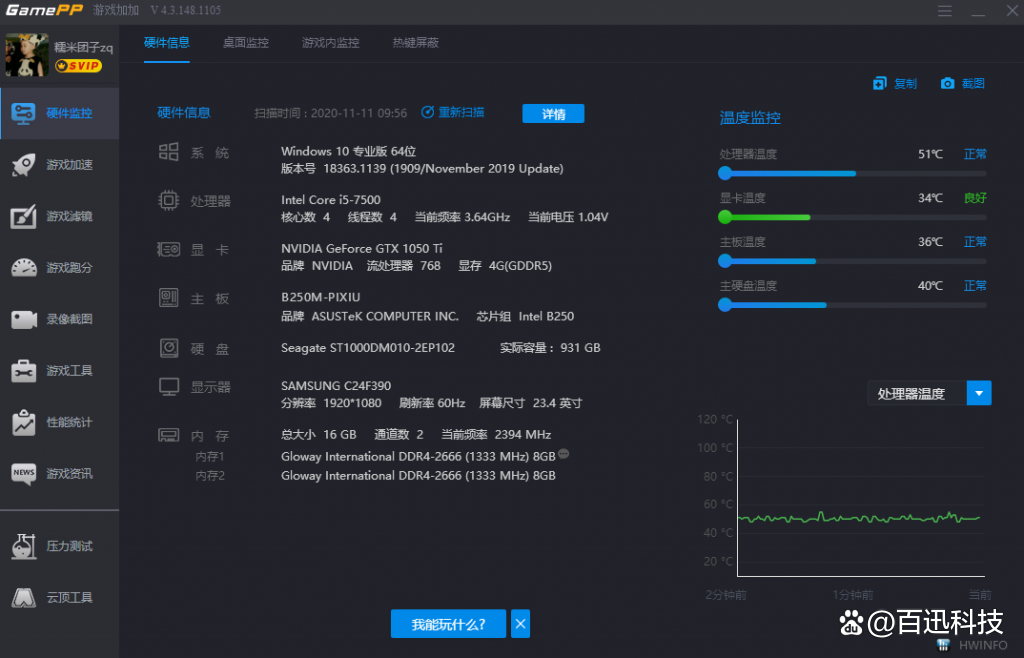Viewport: 1024px width, 658px height.
Task: Click the 截图 text link
Action: click(973, 84)
